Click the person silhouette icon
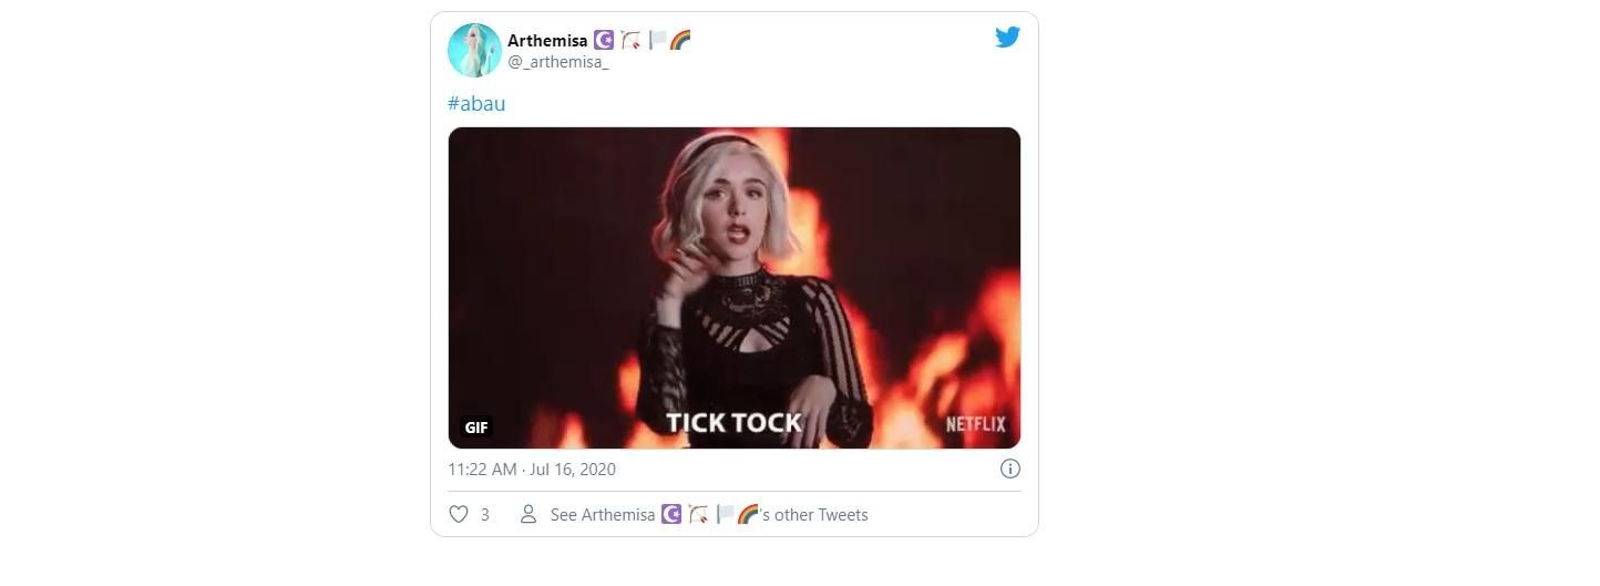The image size is (1600, 586). coord(528,514)
